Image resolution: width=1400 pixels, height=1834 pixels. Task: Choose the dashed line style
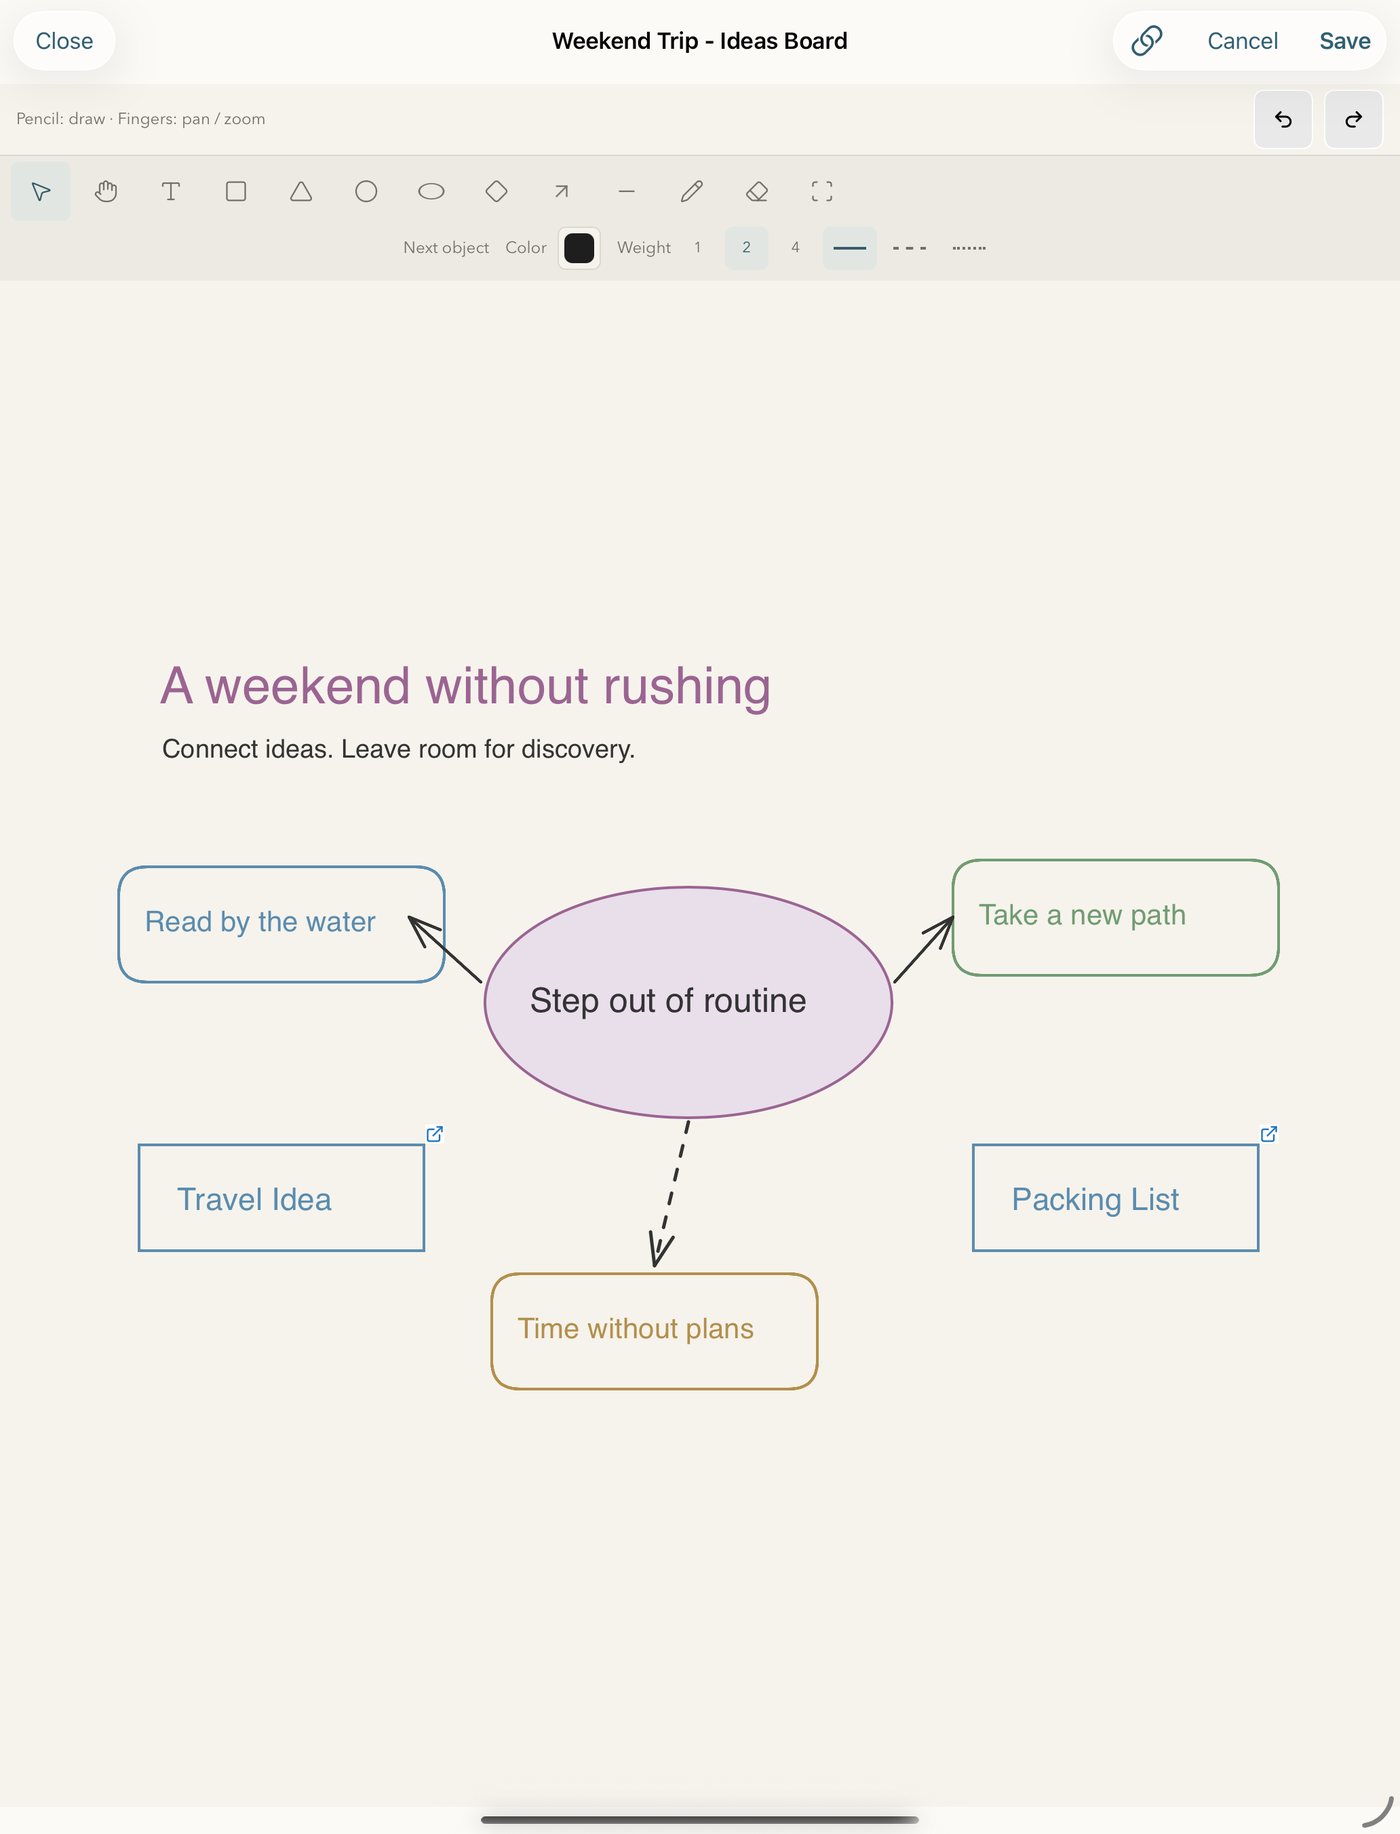[x=910, y=248]
